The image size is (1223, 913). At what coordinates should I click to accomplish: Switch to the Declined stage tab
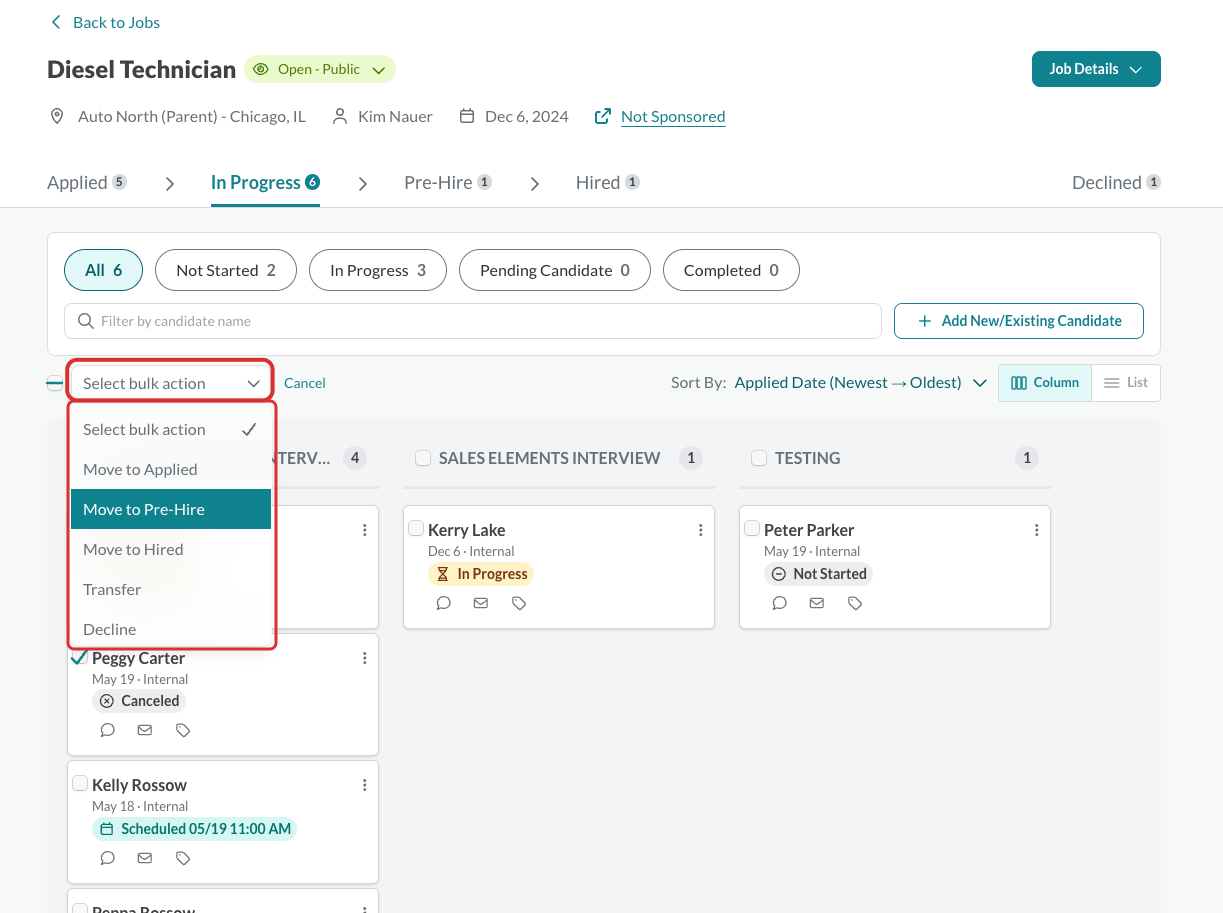(1116, 182)
